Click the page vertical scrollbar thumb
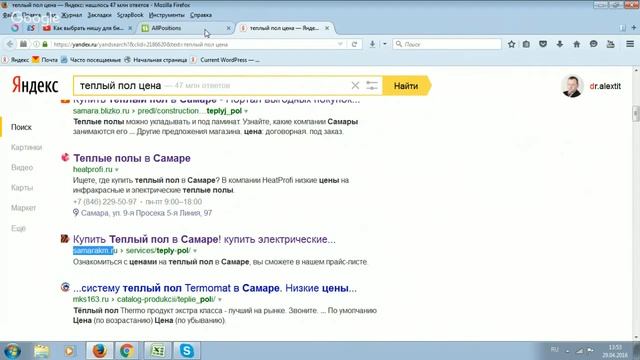 tap(636, 113)
